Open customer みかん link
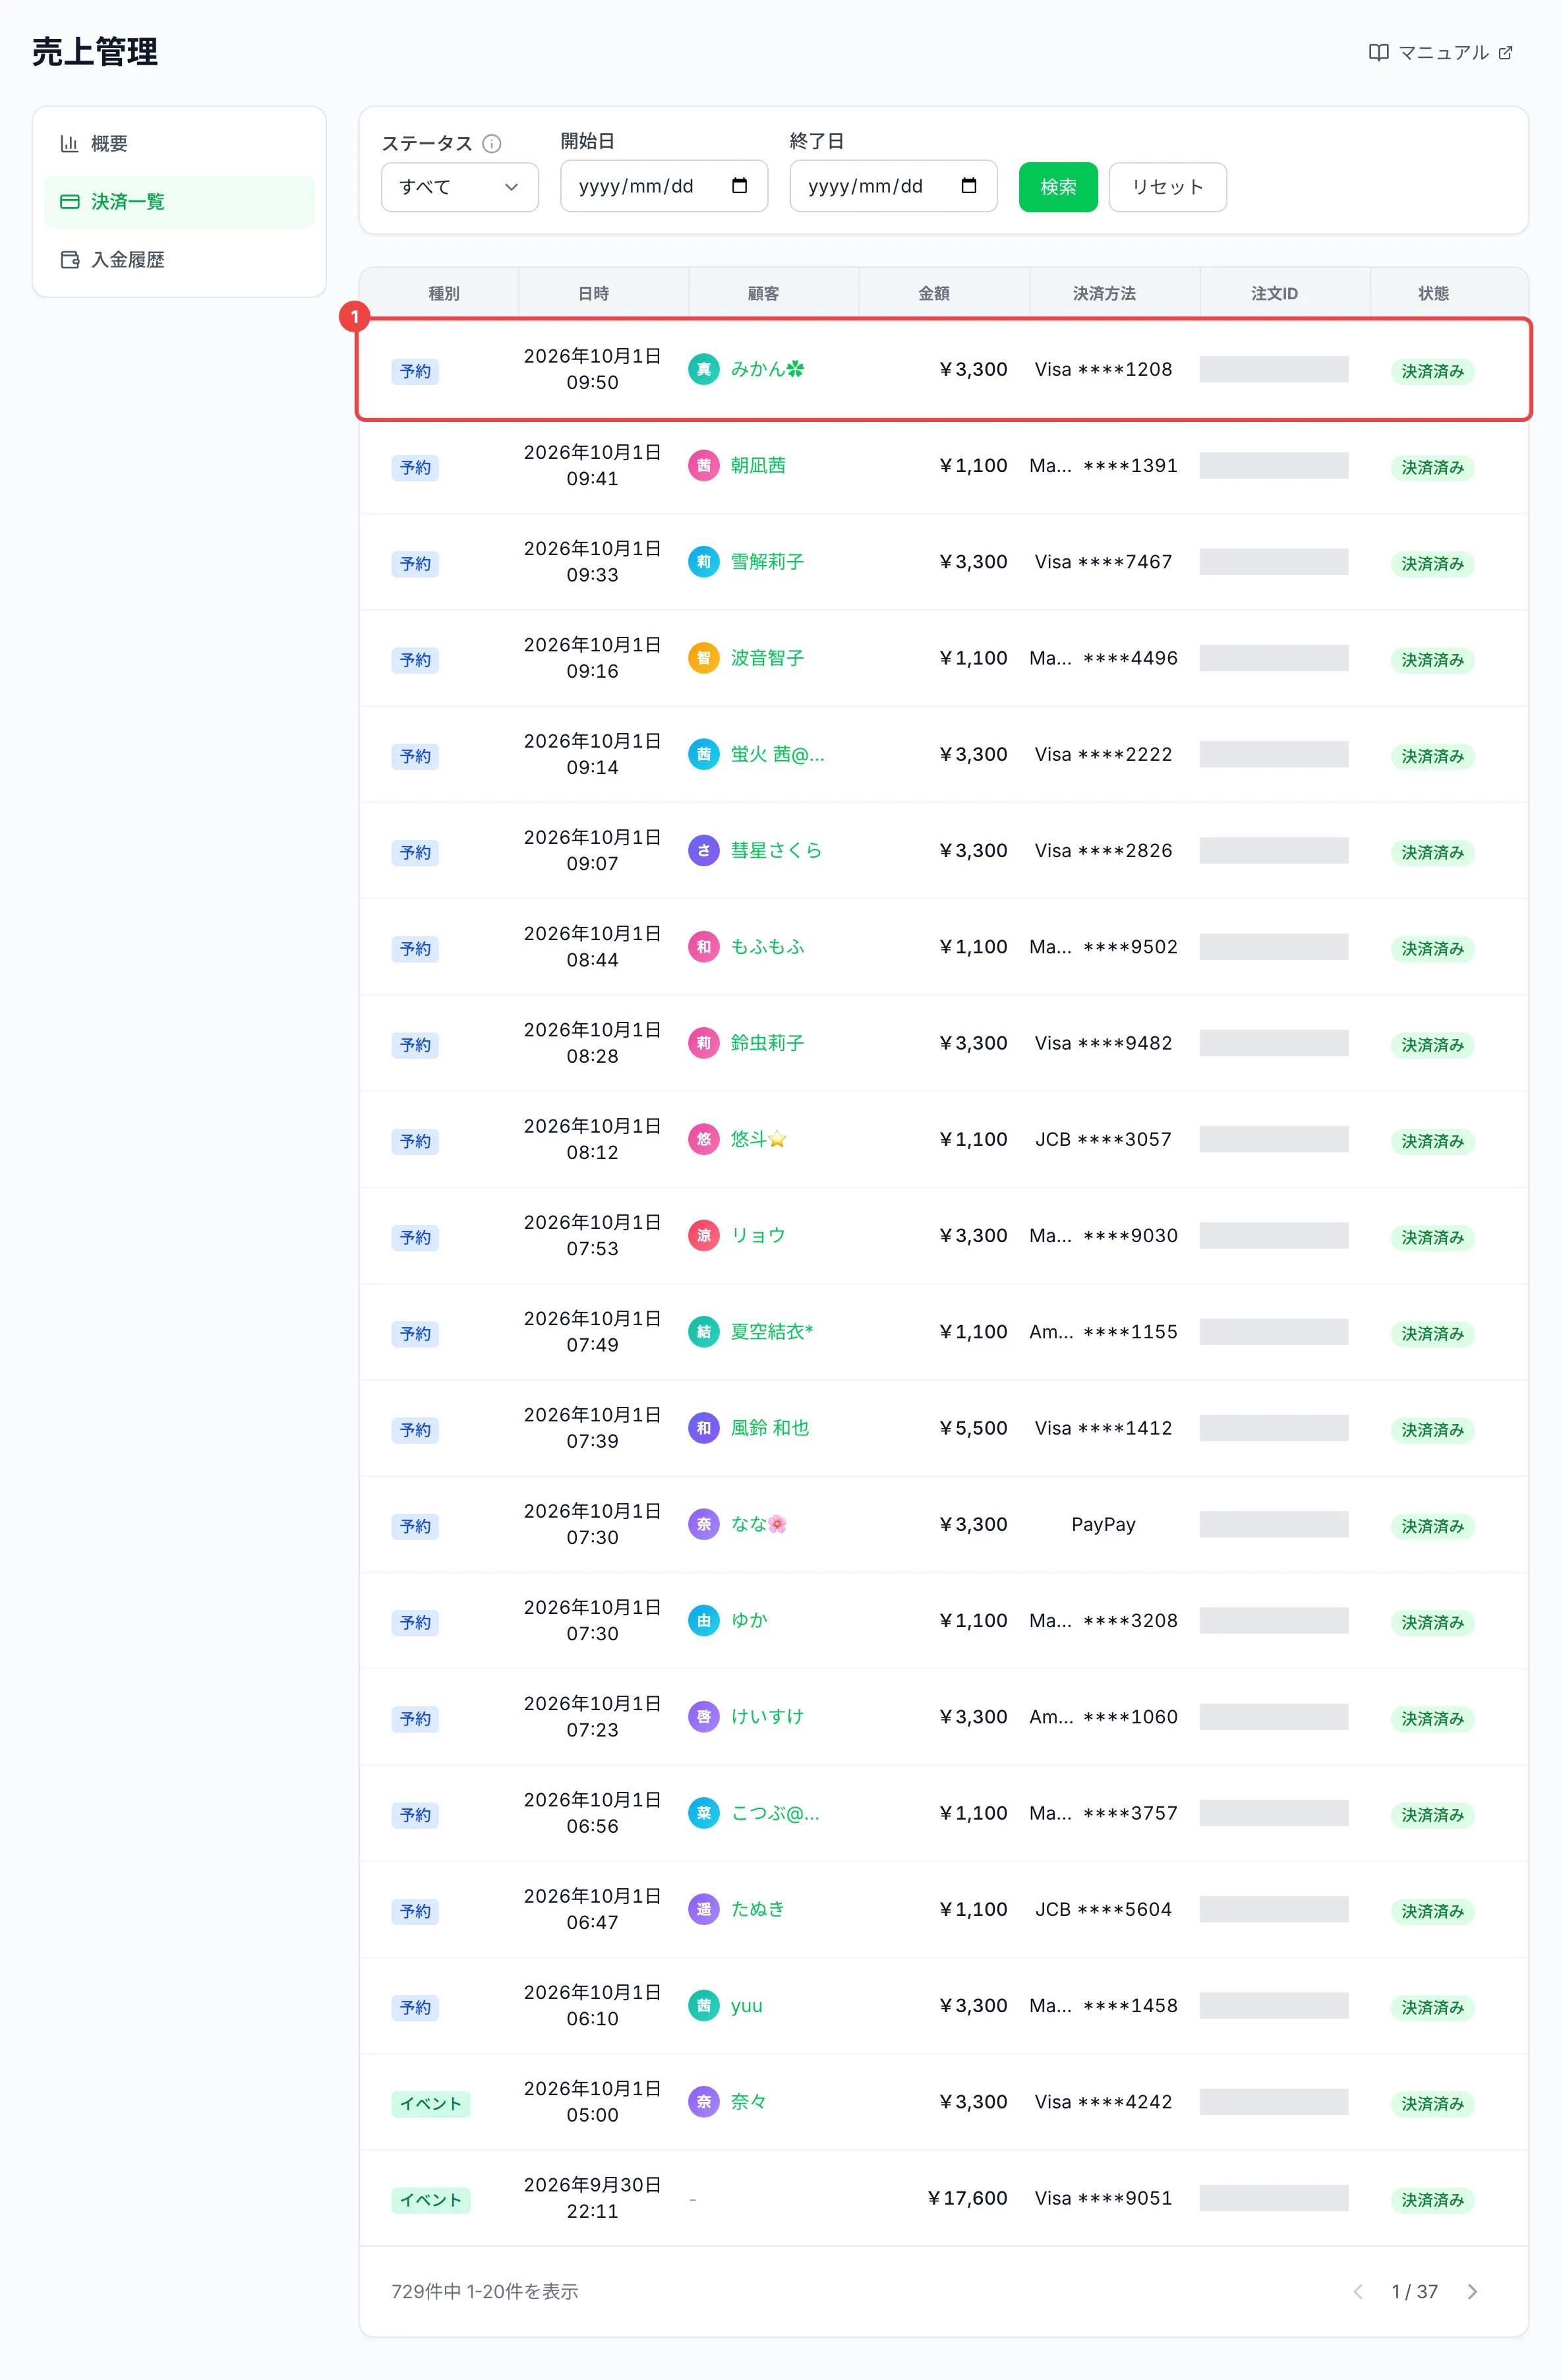 767,369
